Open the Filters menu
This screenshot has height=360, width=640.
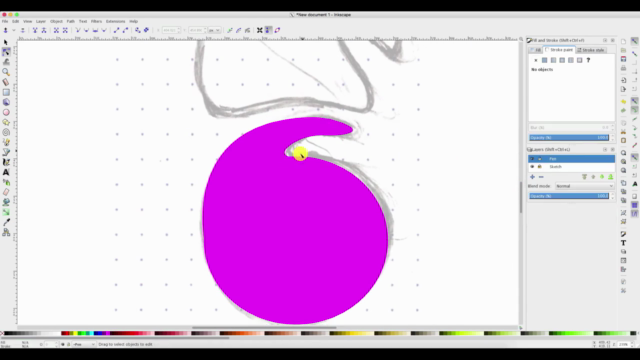[96, 21]
